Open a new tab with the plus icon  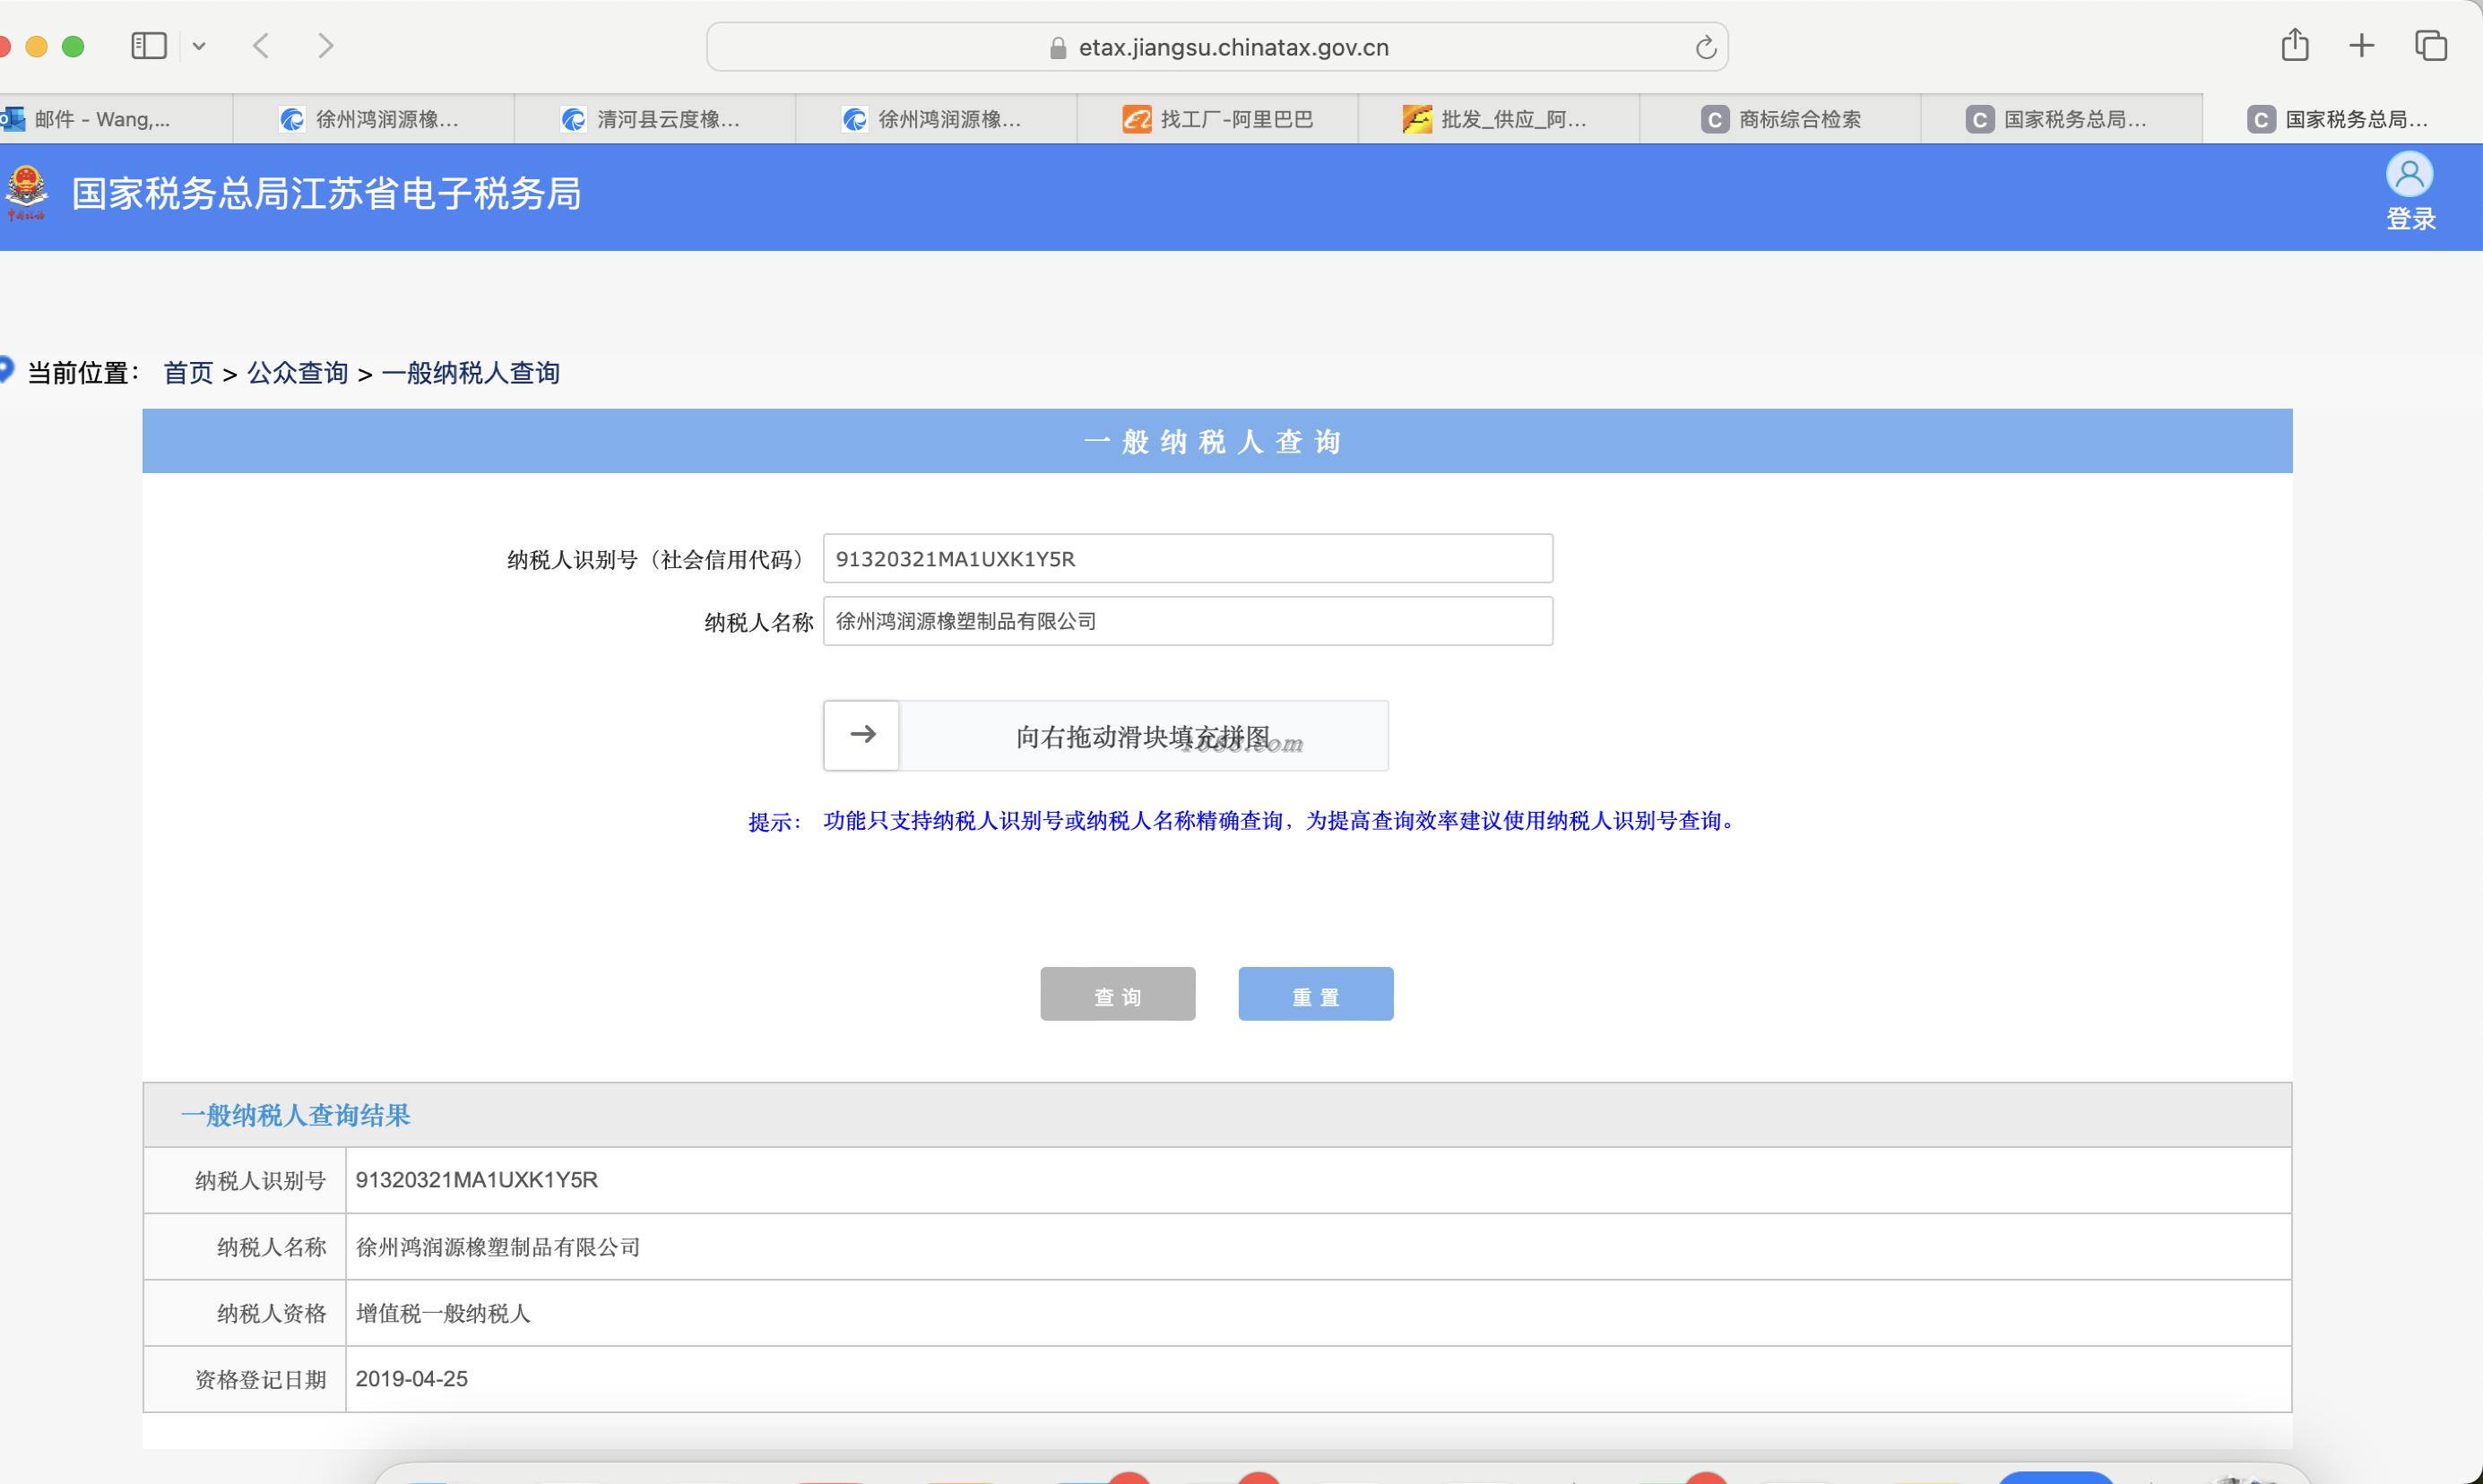(2361, 45)
